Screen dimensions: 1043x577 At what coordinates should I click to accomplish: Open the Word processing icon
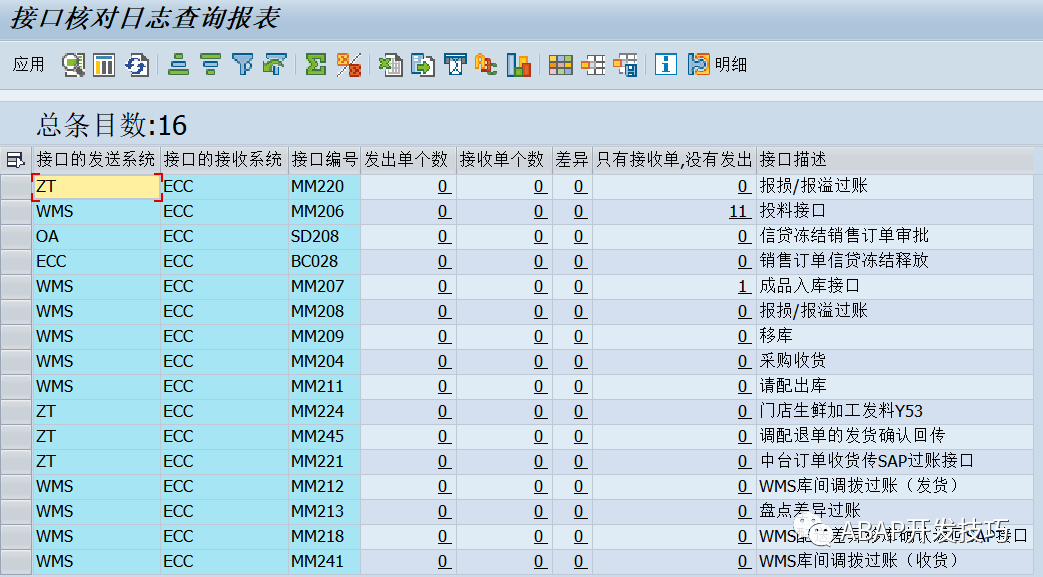pos(455,65)
